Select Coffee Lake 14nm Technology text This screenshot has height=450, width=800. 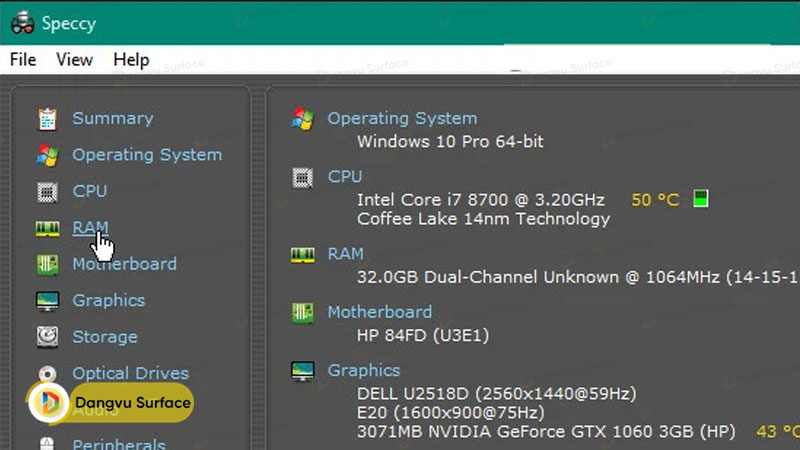[483, 219]
